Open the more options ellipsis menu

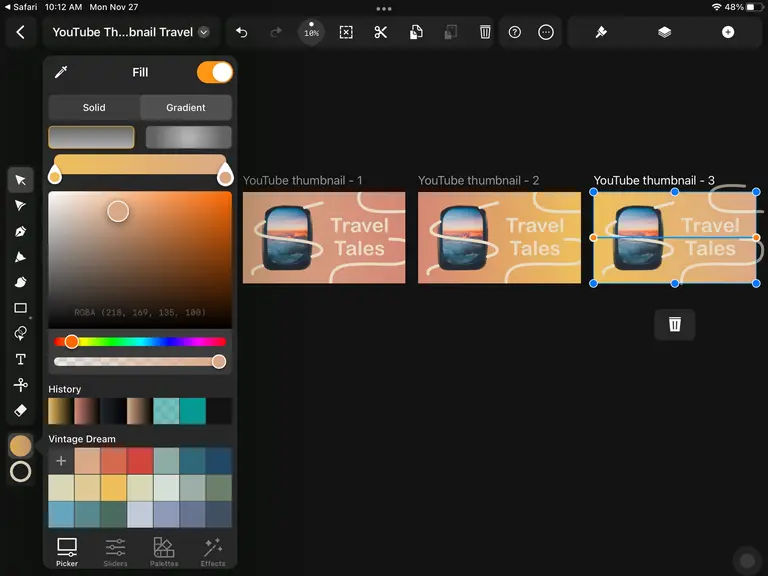[x=546, y=32]
